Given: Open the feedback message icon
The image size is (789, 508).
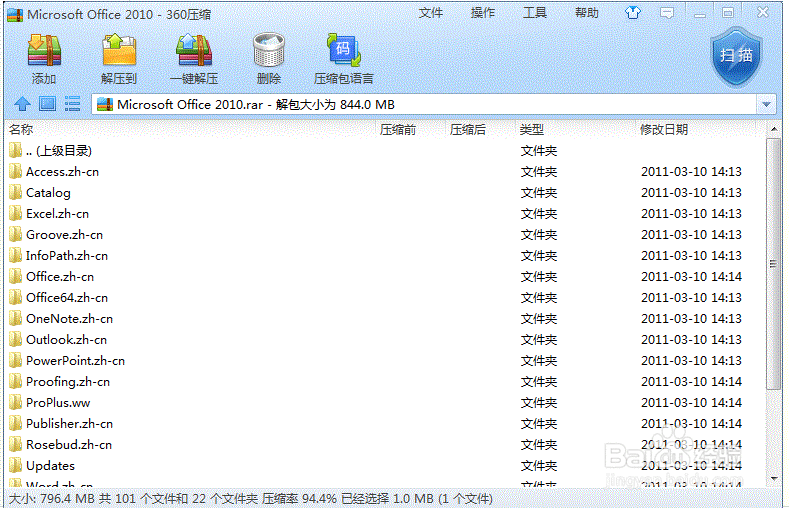Looking at the screenshot, I should 667,13.
